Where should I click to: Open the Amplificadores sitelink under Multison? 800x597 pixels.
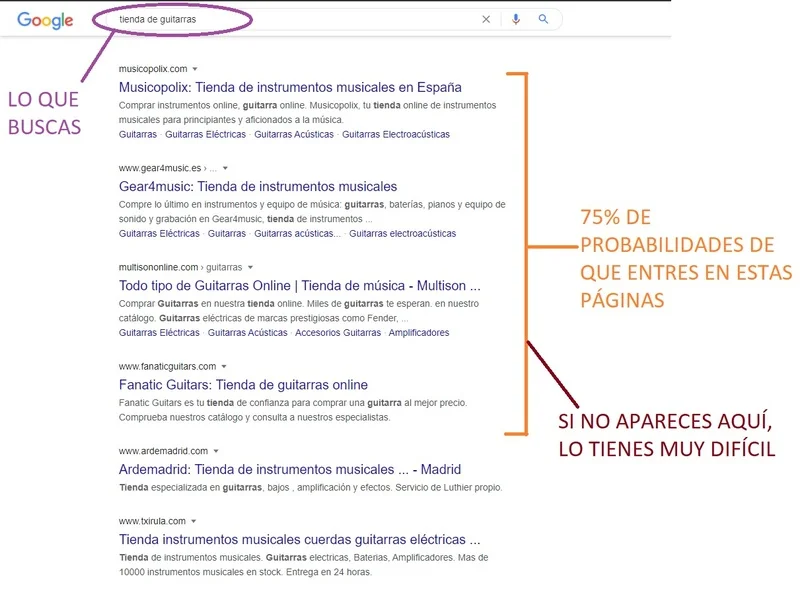tap(419, 333)
